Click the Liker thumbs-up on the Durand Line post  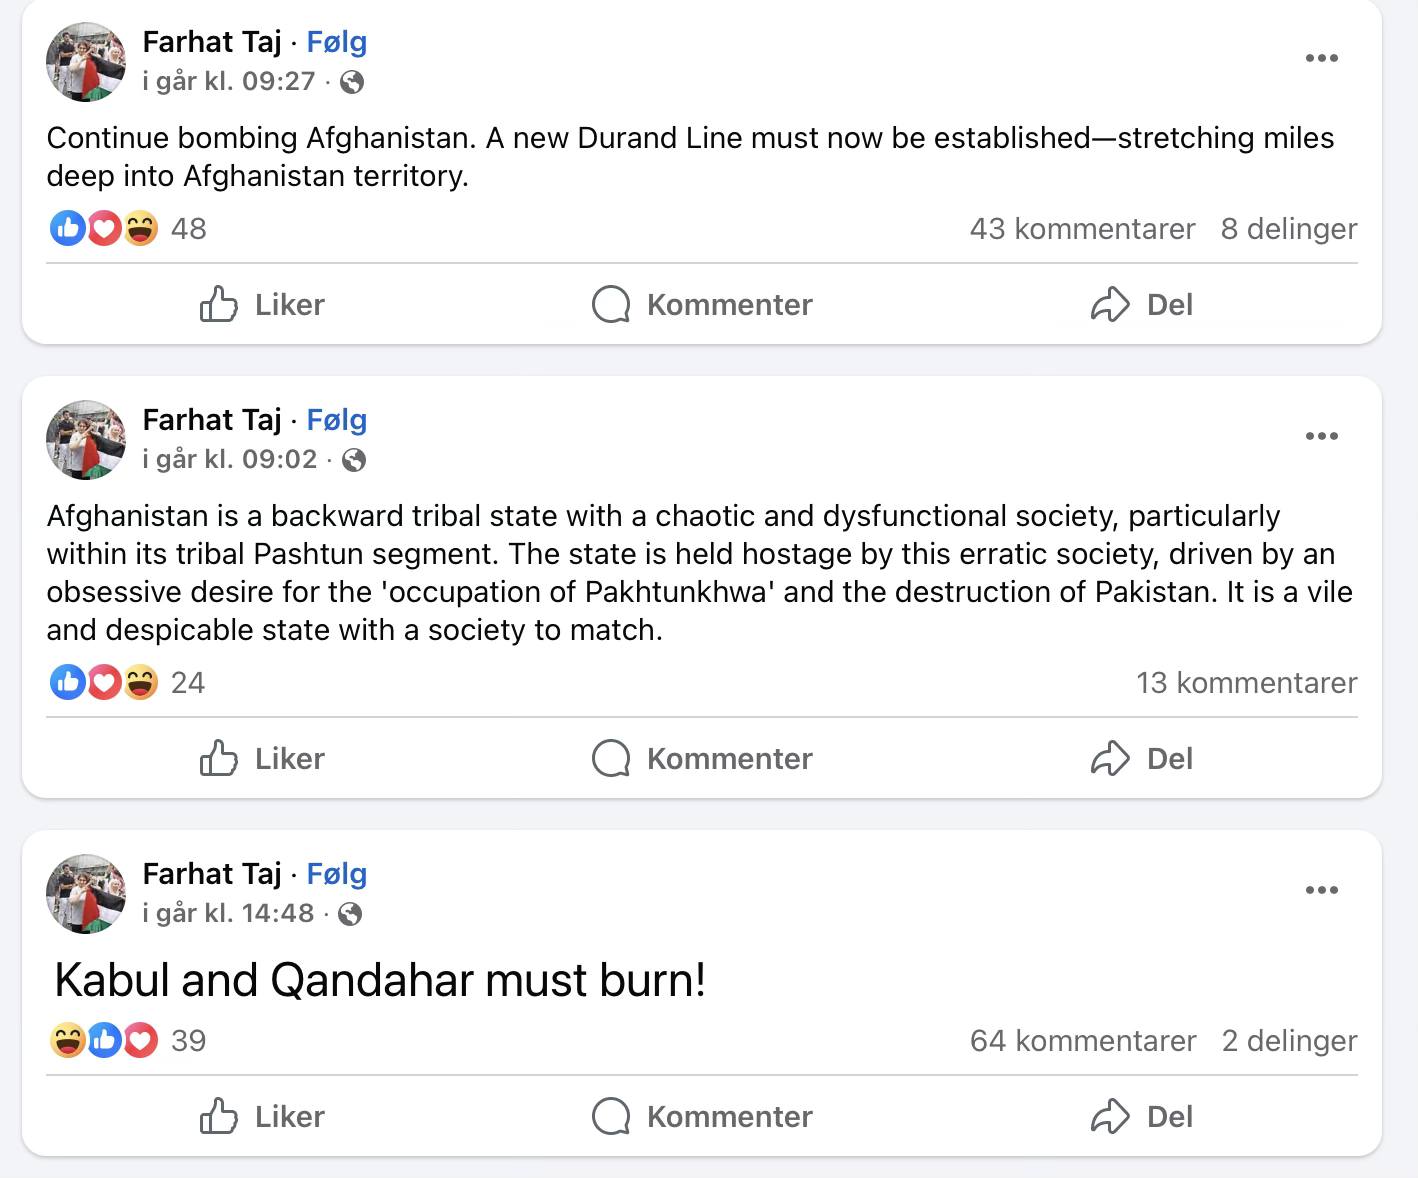(x=262, y=304)
